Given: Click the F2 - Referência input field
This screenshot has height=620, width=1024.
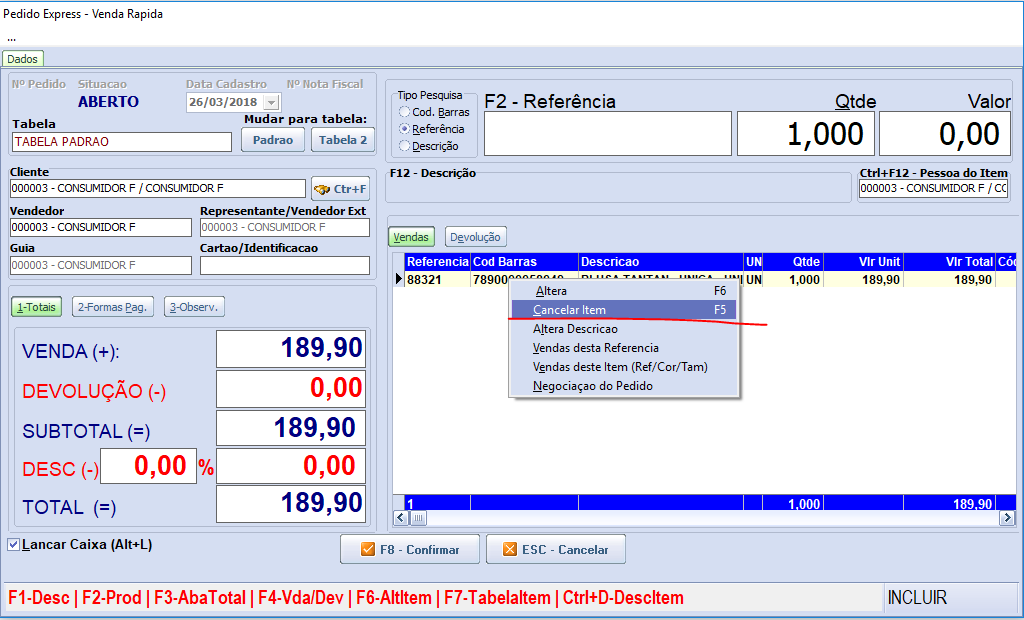Looking at the screenshot, I should [607, 134].
